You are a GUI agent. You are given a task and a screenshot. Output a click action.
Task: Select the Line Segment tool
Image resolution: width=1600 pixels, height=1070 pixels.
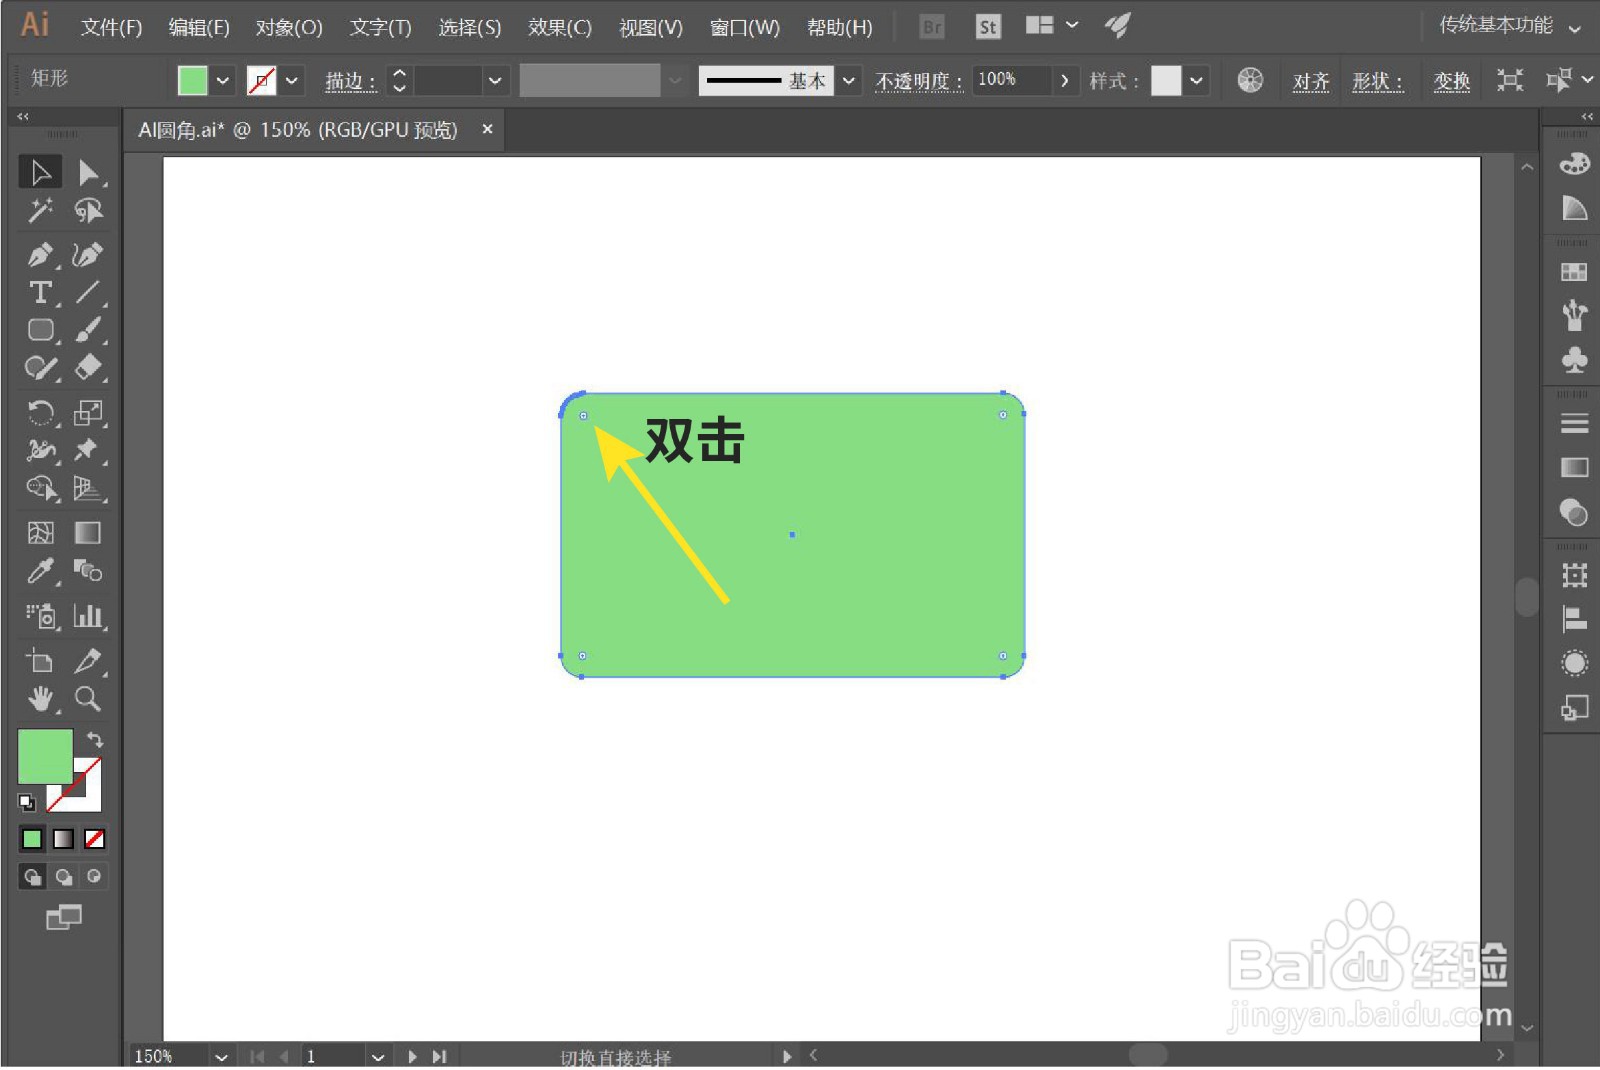click(88, 292)
